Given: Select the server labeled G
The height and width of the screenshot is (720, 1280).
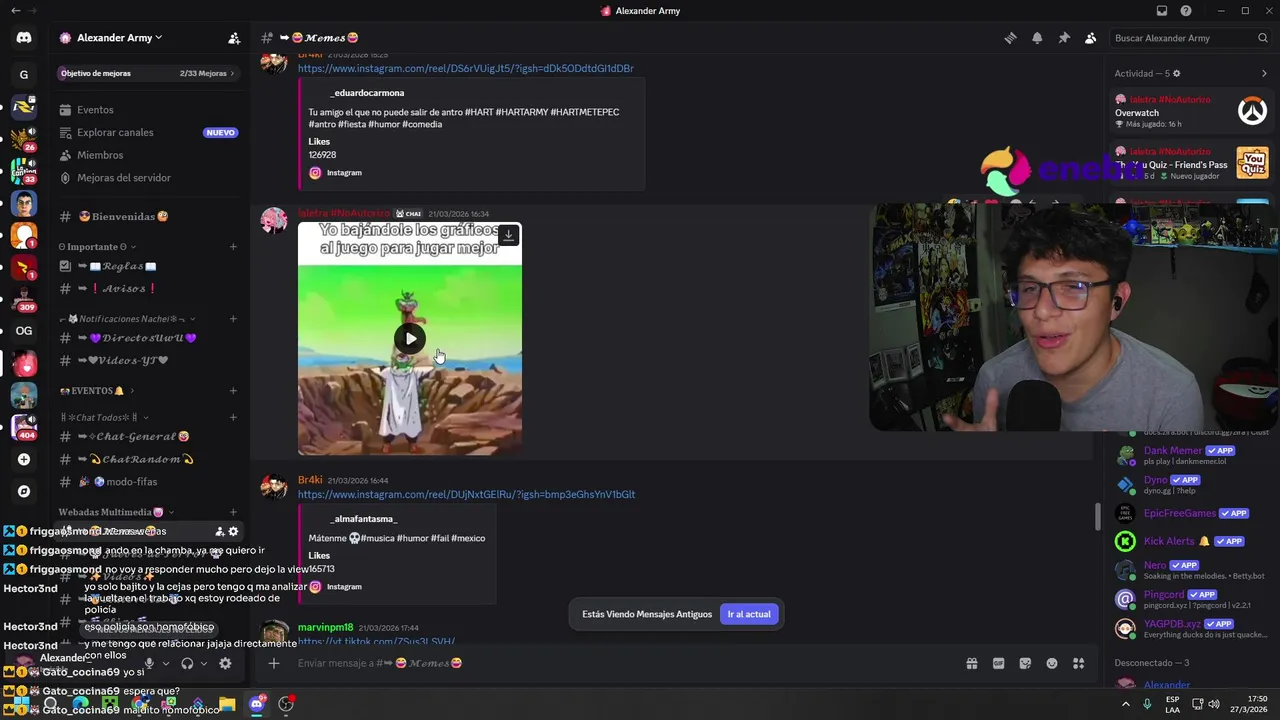Looking at the screenshot, I should click(x=24, y=74).
